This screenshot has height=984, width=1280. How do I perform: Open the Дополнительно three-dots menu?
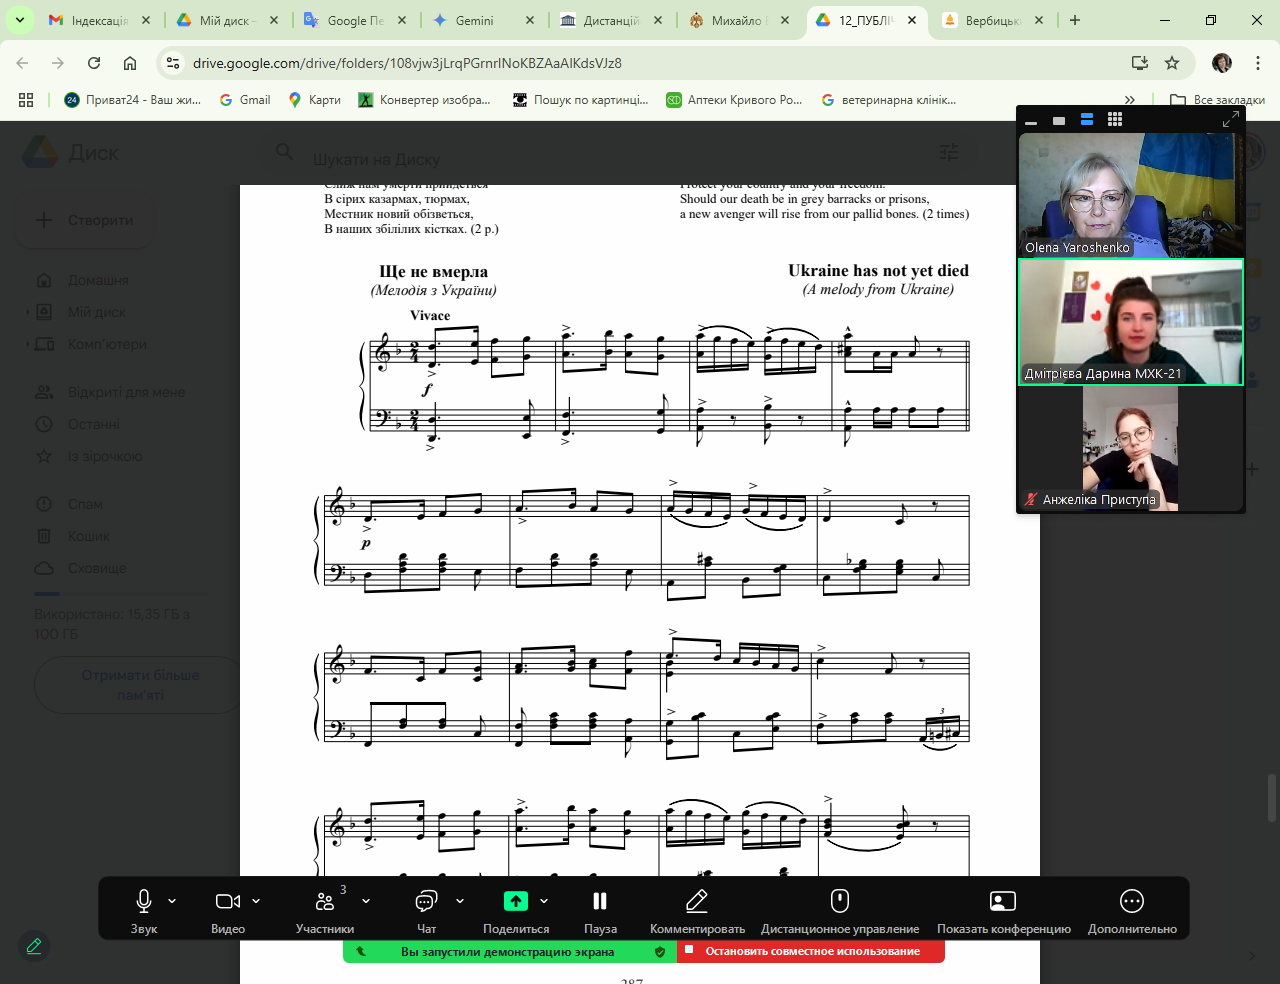(x=1132, y=901)
